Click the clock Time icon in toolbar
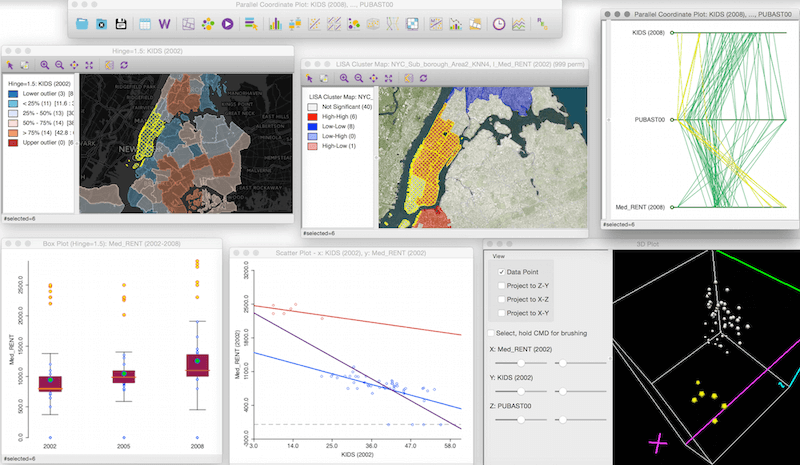Image resolution: width=800 pixels, height=465 pixels. pyautogui.click(x=498, y=24)
